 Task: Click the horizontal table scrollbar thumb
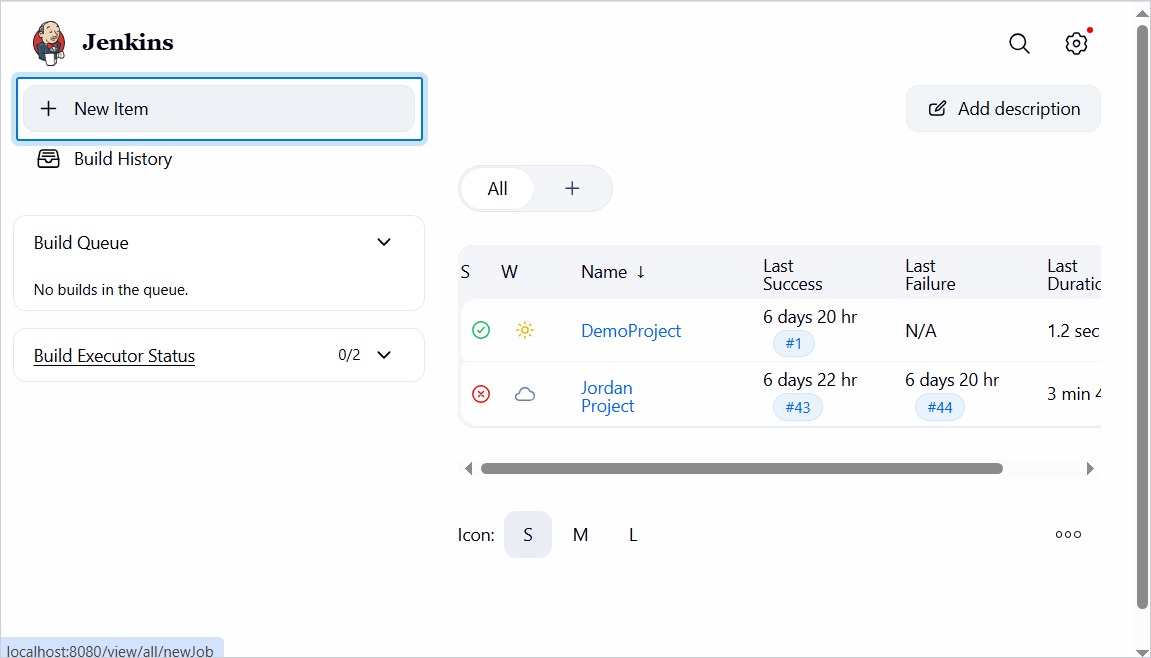click(741, 469)
